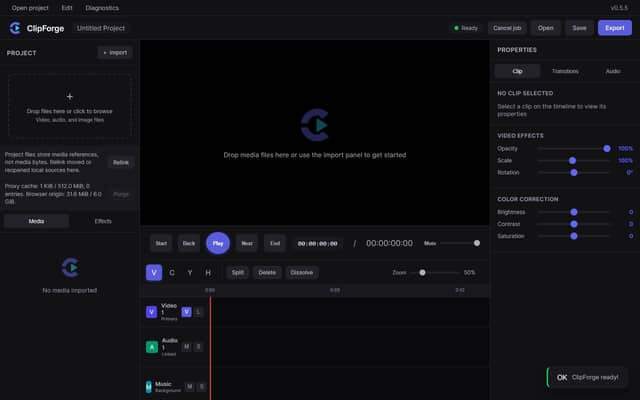
Task: Click the Saturation slider
Action: coord(573,236)
